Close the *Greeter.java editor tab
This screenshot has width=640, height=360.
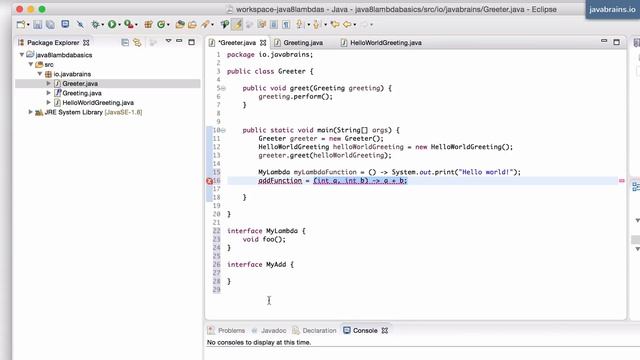point(263,42)
